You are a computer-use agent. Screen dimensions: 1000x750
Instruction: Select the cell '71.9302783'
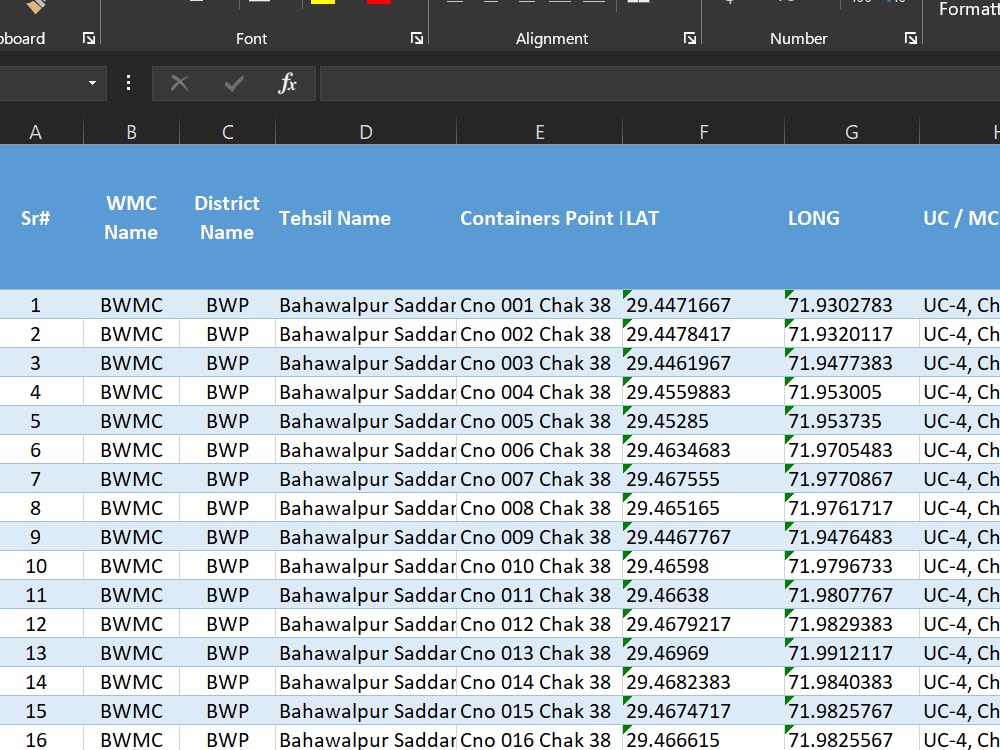pyautogui.click(x=852, y=305)
